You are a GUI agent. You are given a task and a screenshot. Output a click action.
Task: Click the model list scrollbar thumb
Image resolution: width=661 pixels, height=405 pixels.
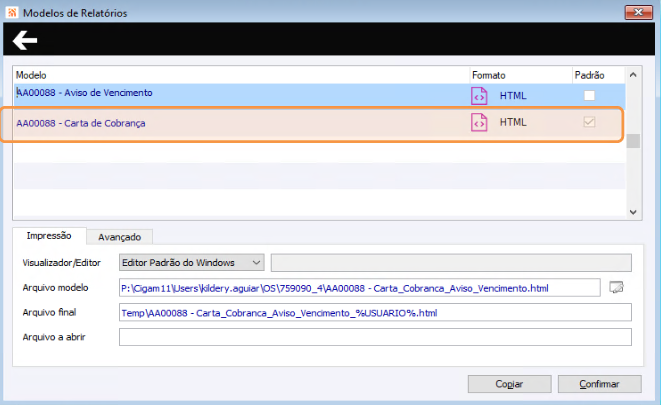[x=633, y=141]
